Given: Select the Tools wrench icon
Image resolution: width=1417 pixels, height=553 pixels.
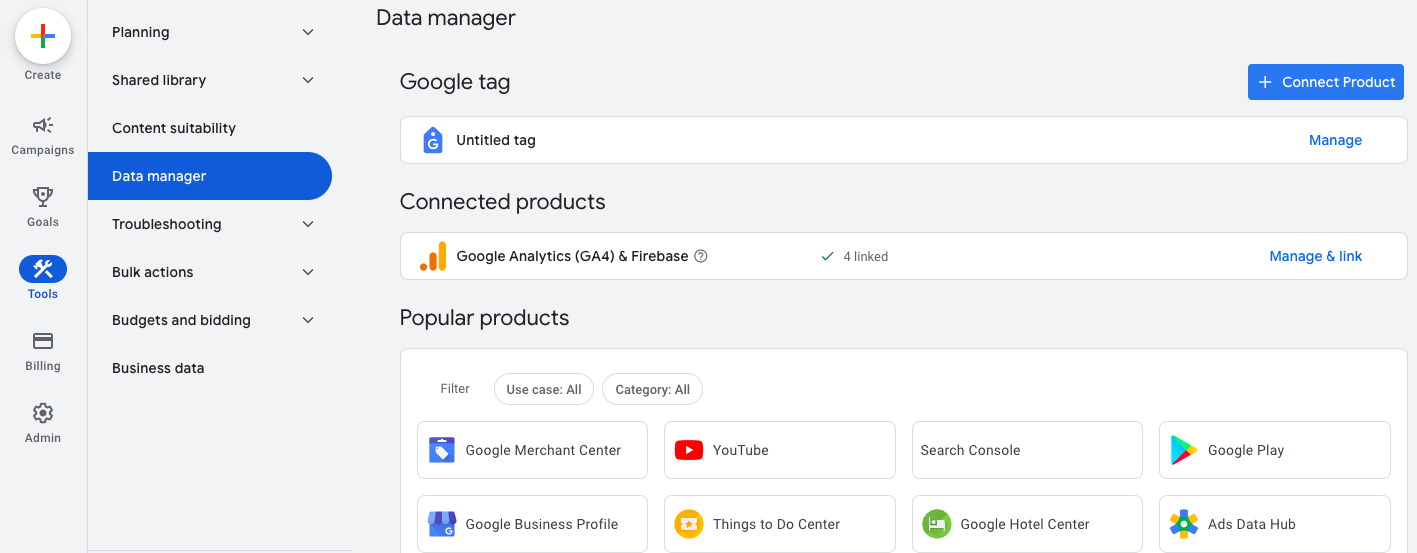Looking at the screenshot, I should (43, 269).
